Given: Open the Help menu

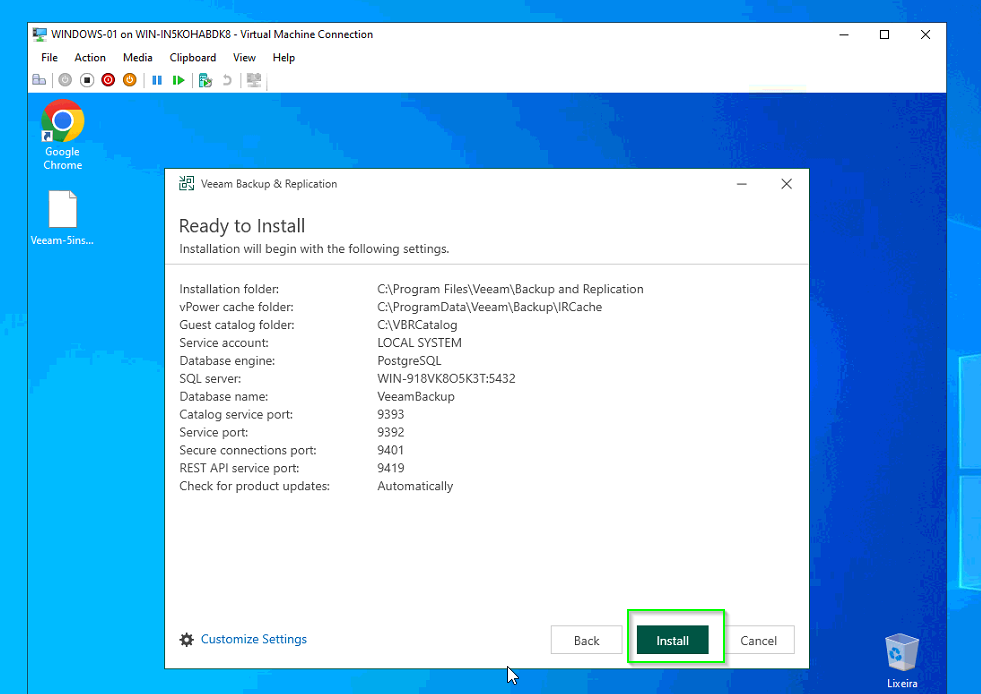Looking at the screenshot, I should (x=283, y=58).
